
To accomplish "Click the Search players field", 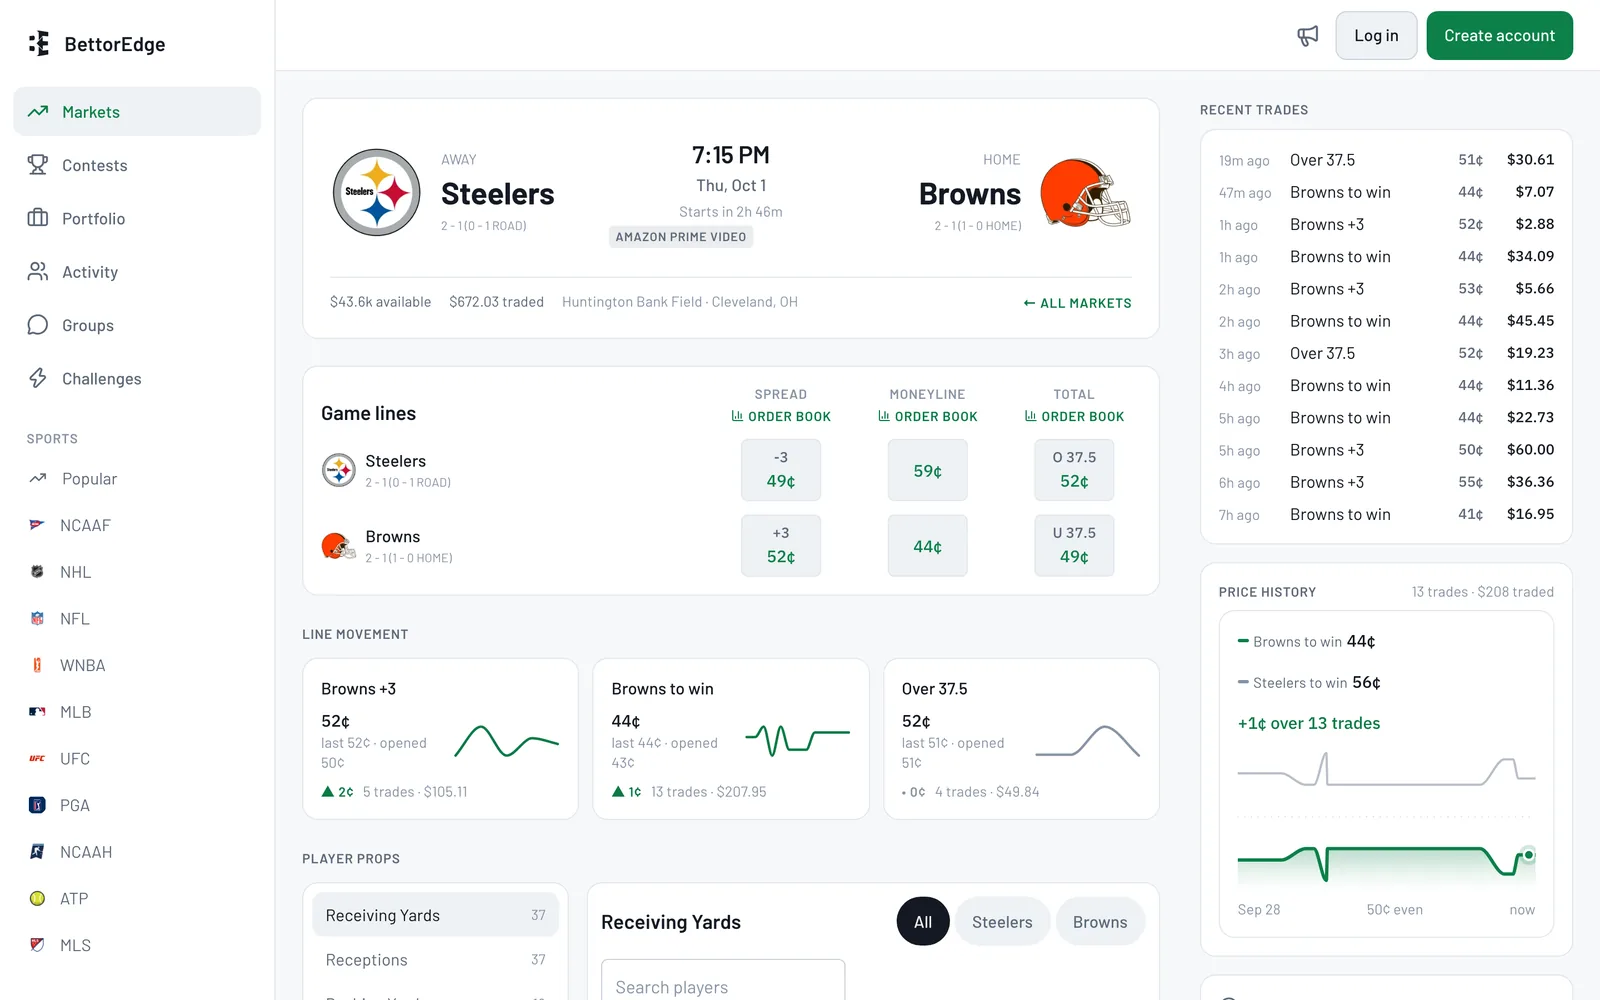I will click(723, 981).
